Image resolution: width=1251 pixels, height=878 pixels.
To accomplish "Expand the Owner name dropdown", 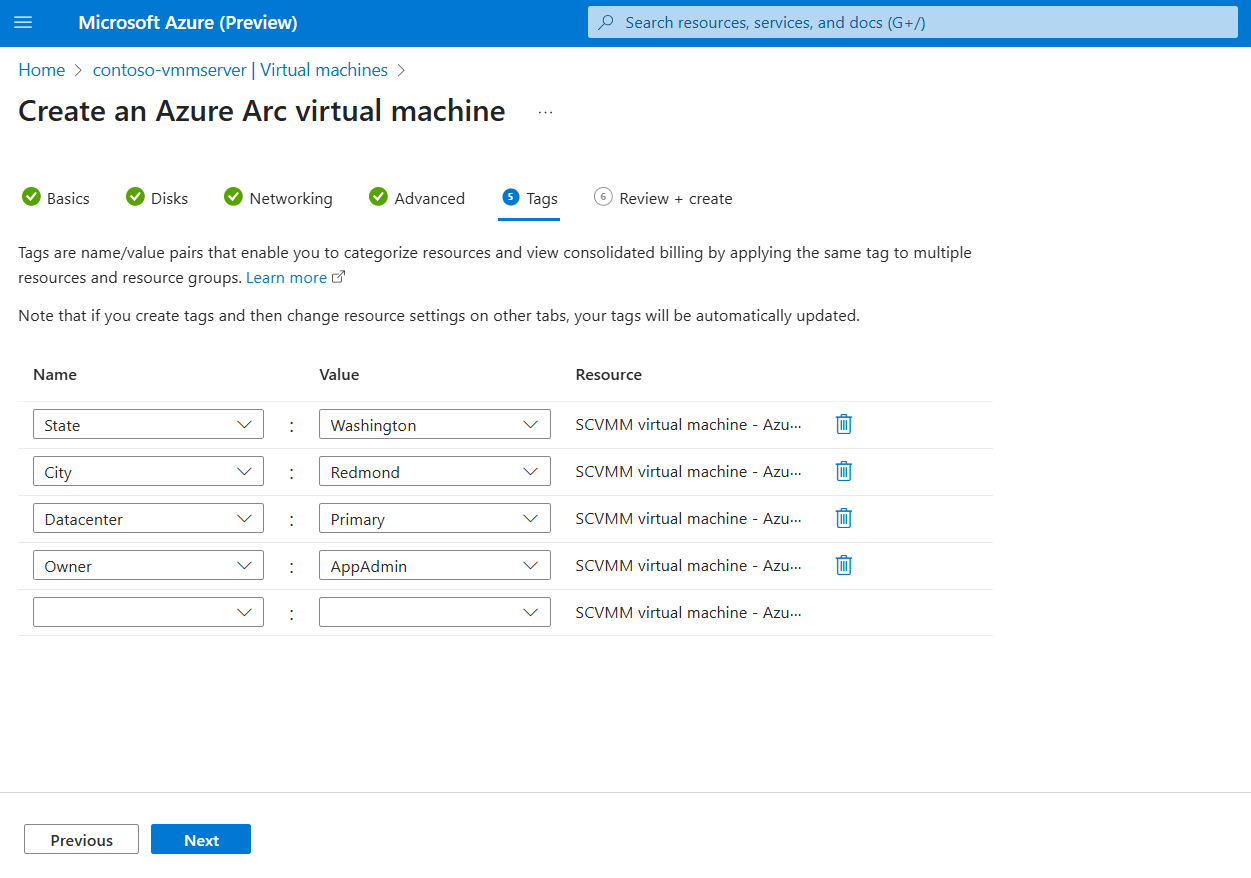I will pyautogui.click(x=148, y=565).
